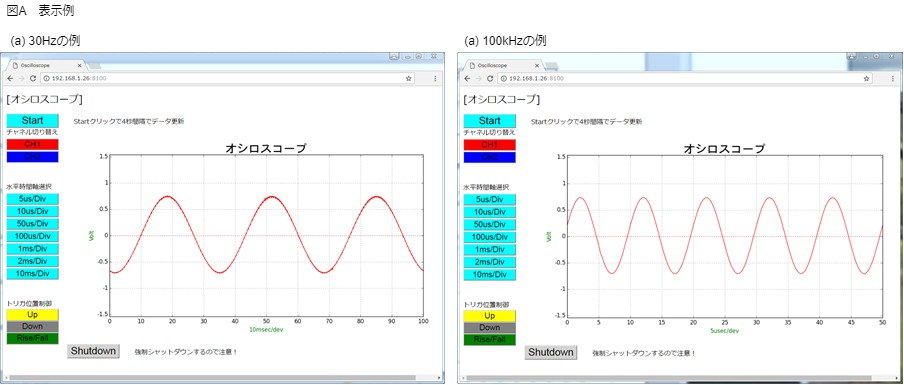Click browser forward arrow in left window
The height and width of the screenshot is (385, 904).
[21, 78]
